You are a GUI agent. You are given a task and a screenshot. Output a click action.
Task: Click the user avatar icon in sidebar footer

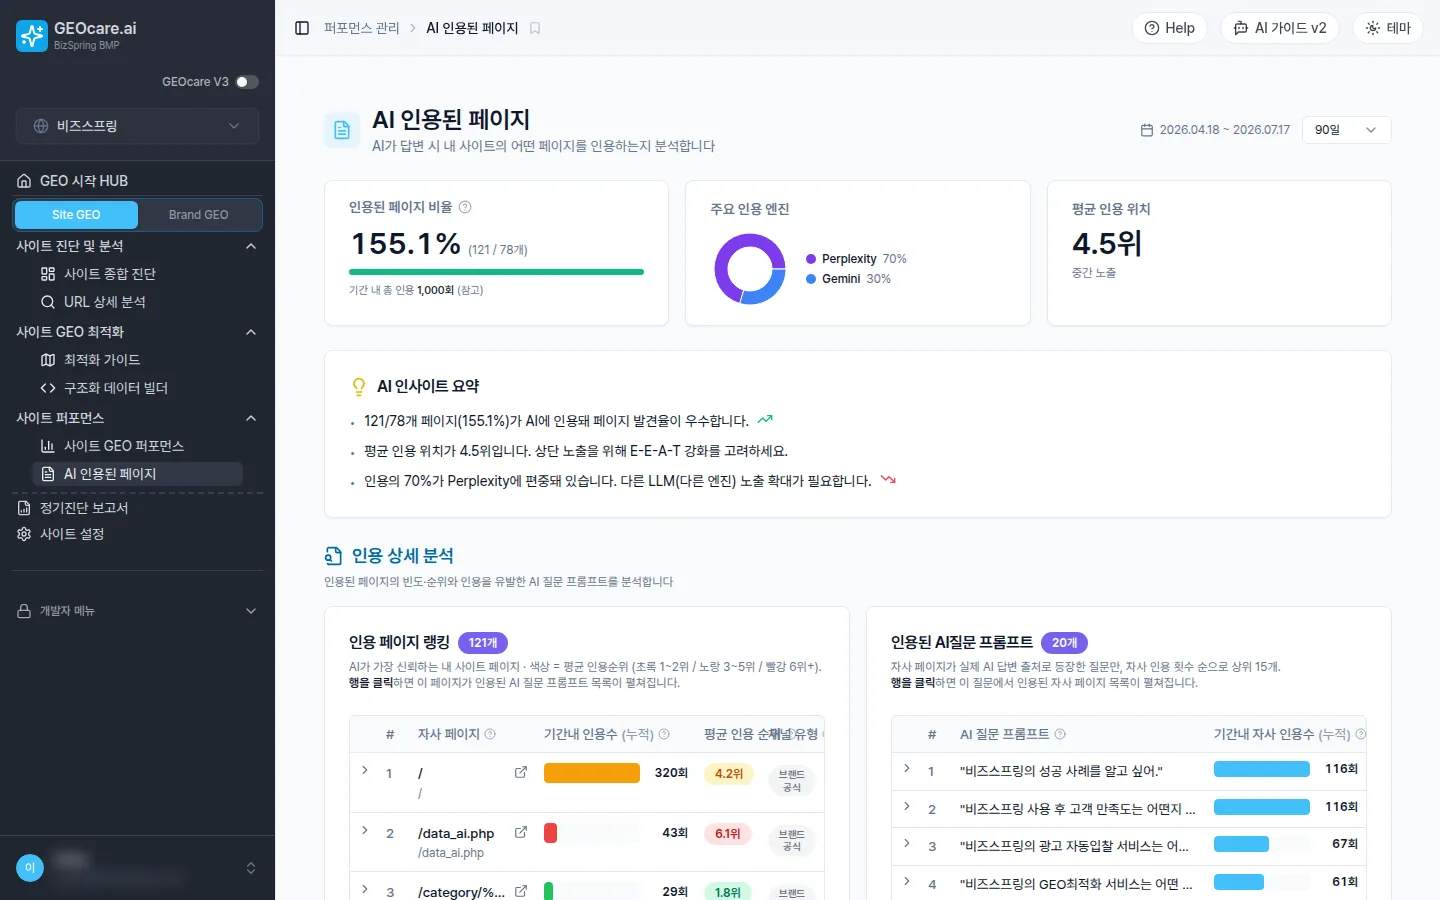(30, 868)
